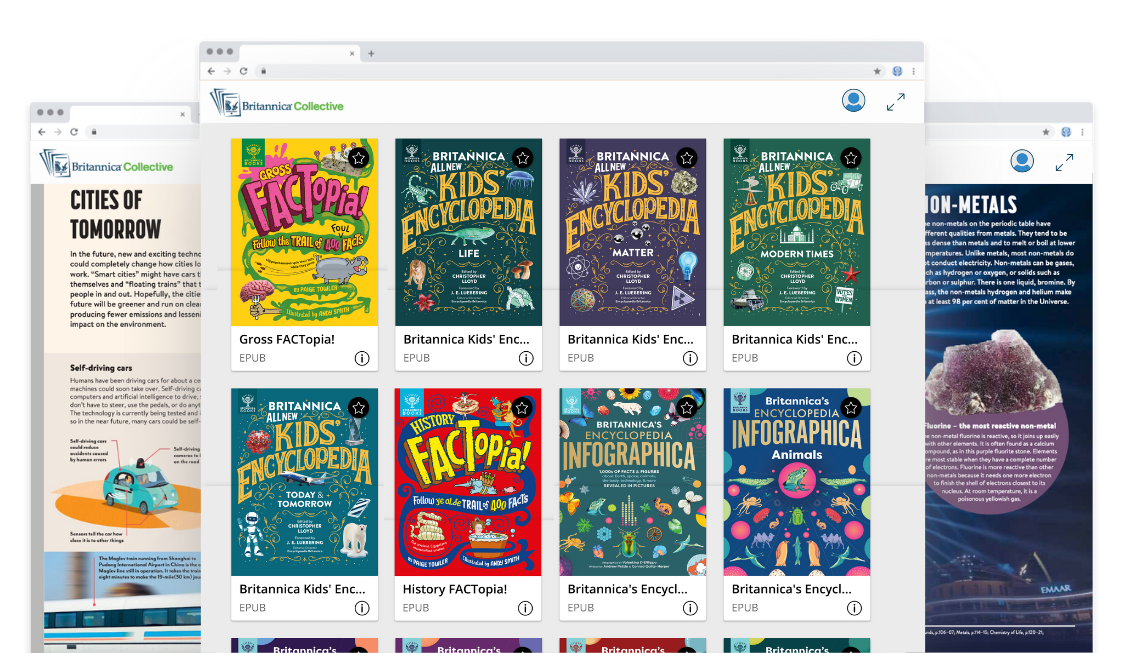Toggle the favorite star on the Life encyclopedia cover
The image size is (1125, 653).
[x=523, y=158]
